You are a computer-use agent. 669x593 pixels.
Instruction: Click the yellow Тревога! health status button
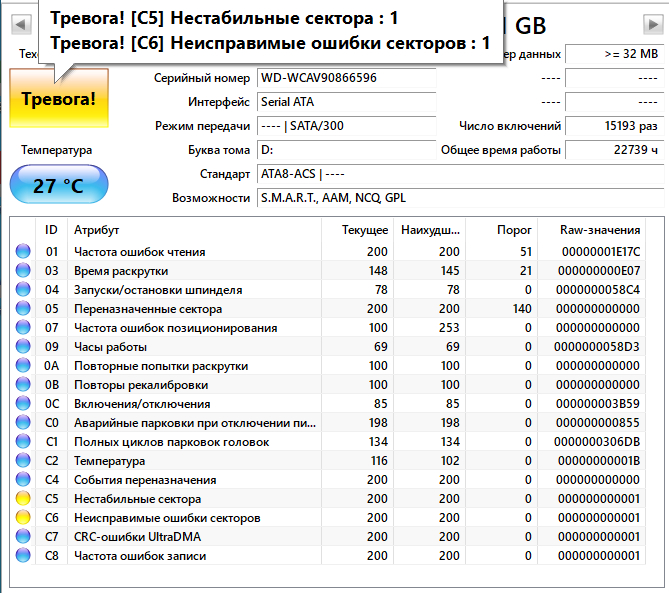(x=58, y=100)
